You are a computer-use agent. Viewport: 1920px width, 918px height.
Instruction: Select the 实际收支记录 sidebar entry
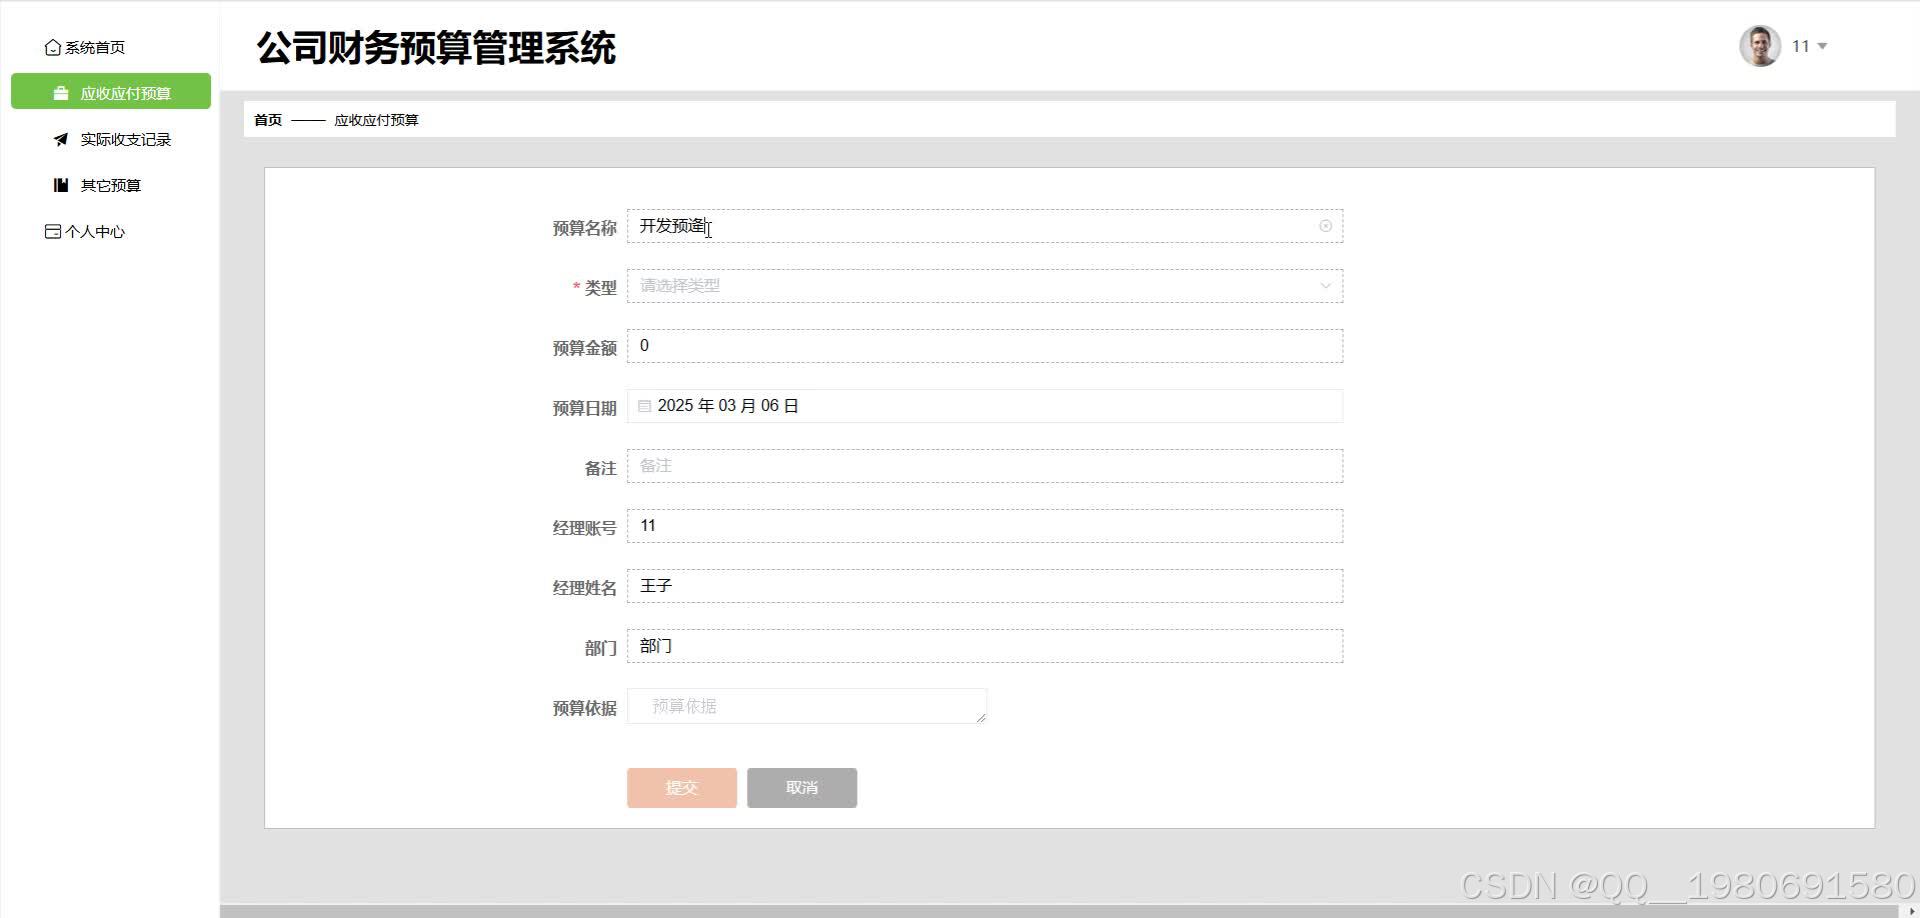coord(125,139)
